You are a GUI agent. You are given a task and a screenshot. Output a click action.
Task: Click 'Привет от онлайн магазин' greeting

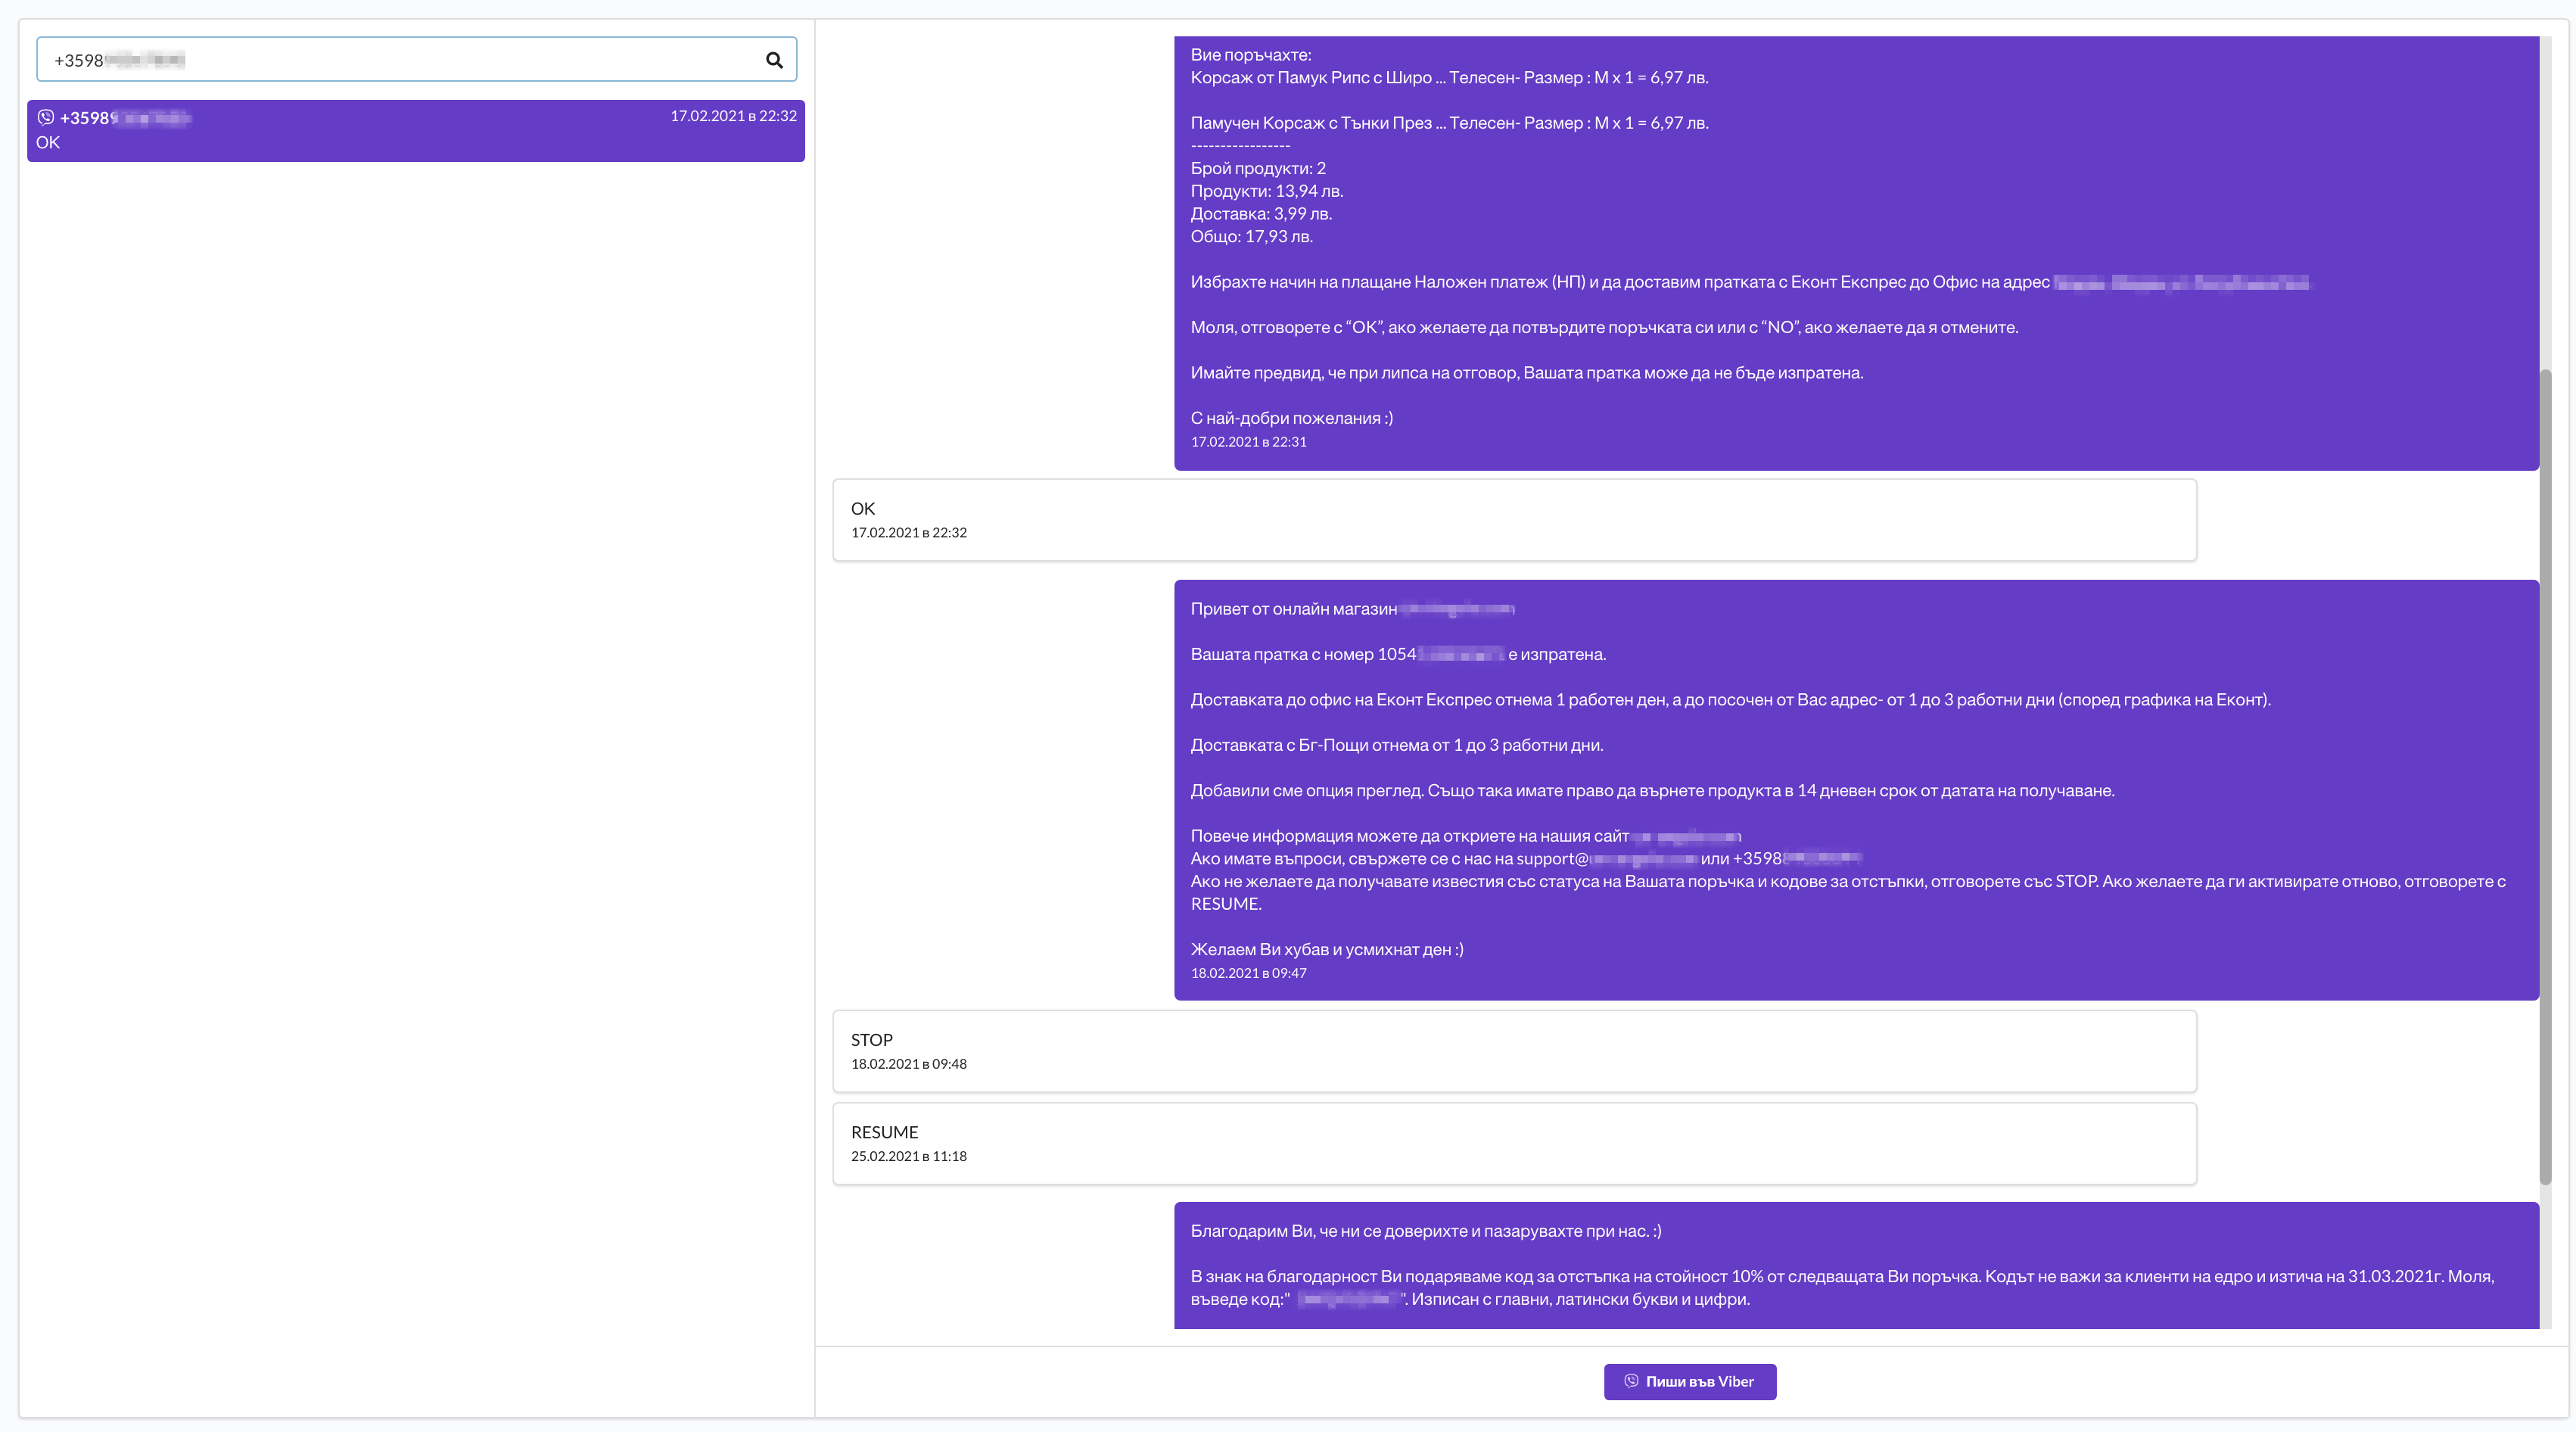click(1293, 609)
